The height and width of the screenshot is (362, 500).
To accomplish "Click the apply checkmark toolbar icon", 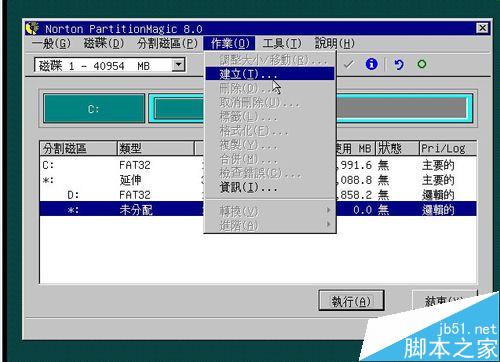I will click(349, 64).
